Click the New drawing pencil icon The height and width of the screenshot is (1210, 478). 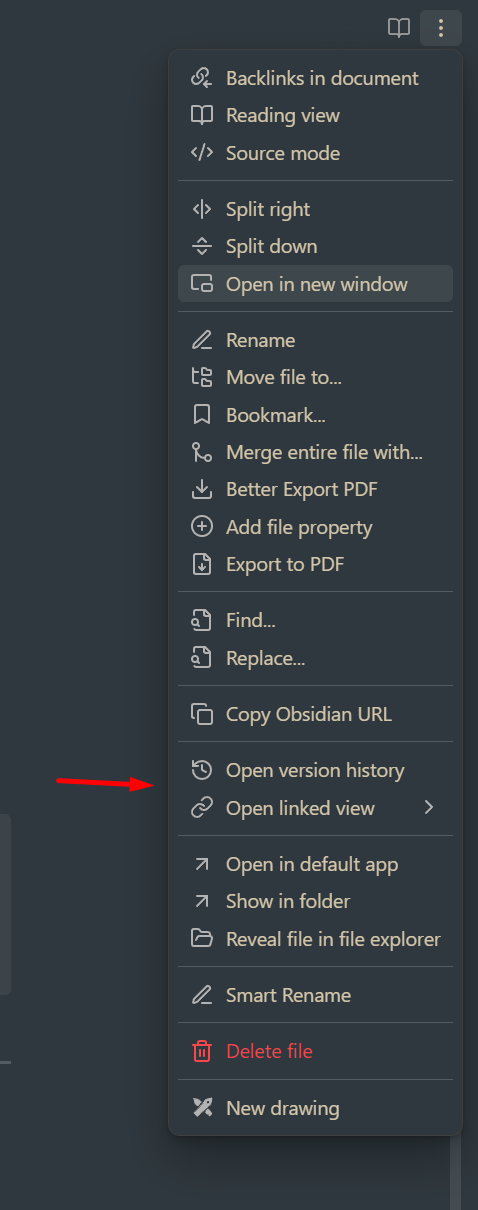tap(202, 1108)
